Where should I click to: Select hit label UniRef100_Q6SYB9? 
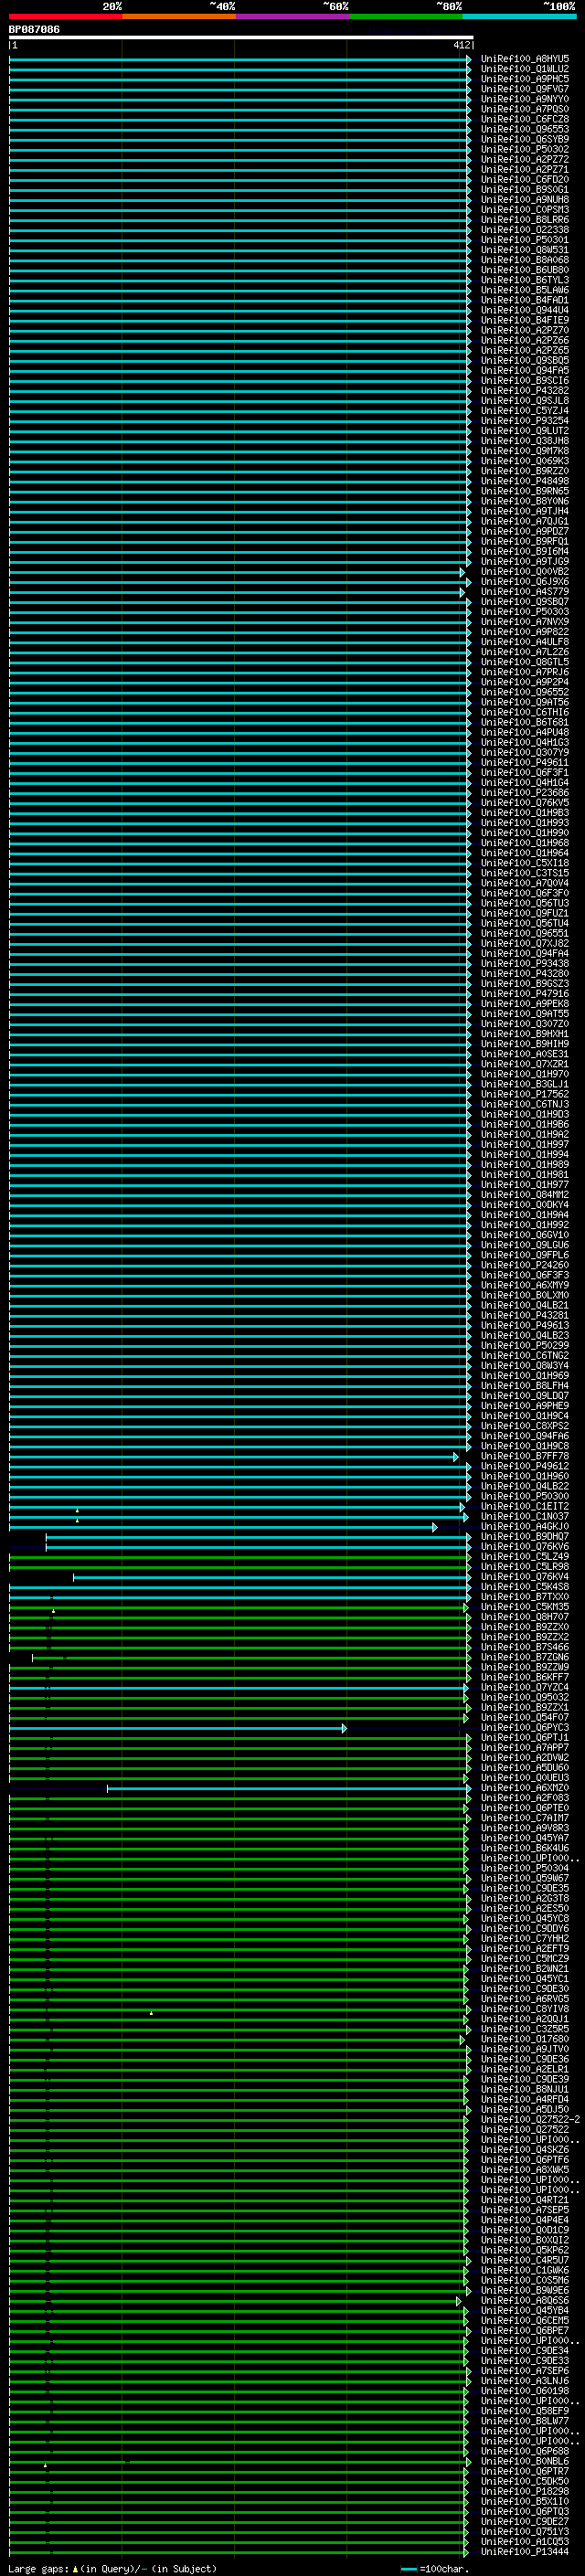point(525,139)
